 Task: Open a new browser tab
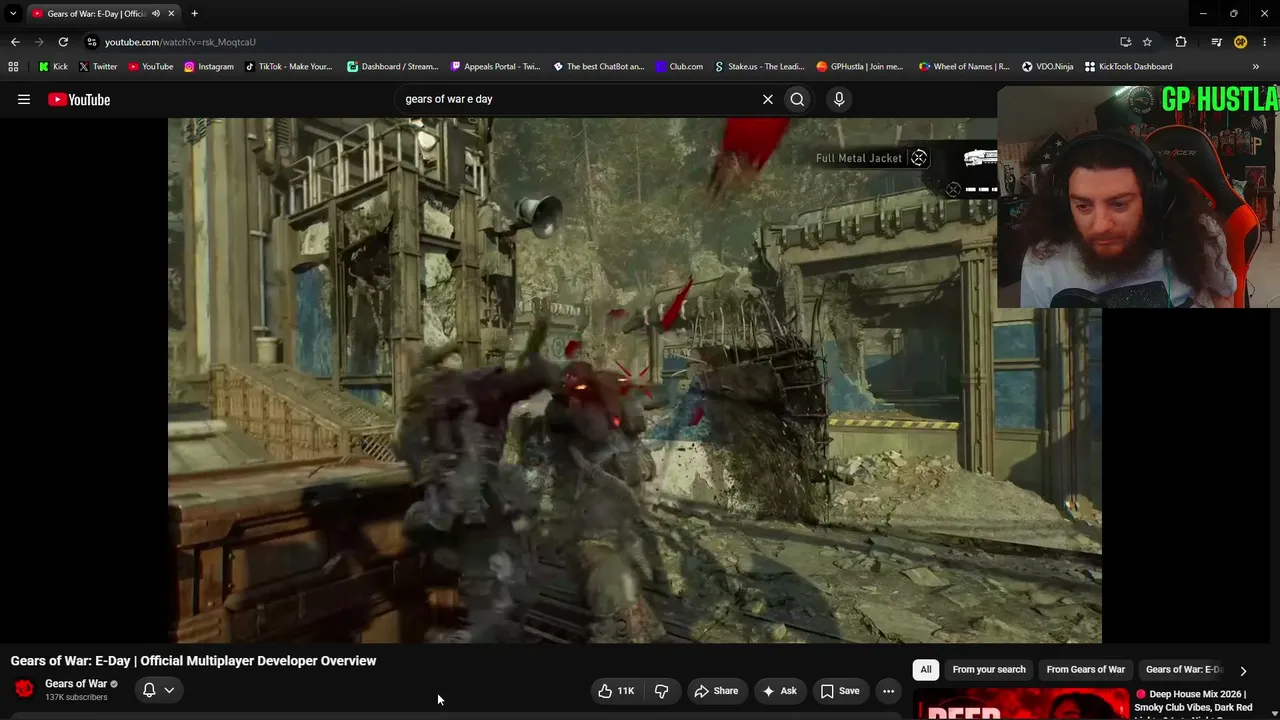194,13
